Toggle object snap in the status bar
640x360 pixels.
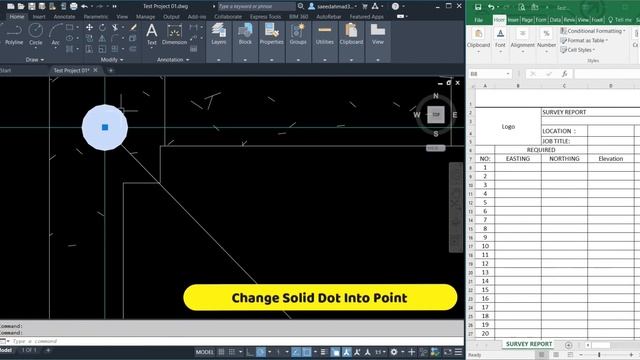307,352
